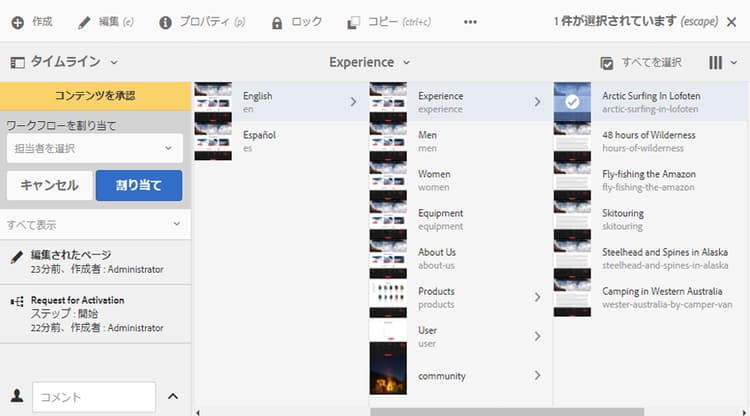Click the Experience column item title
The image size is (750, 416).
[441, 96]
